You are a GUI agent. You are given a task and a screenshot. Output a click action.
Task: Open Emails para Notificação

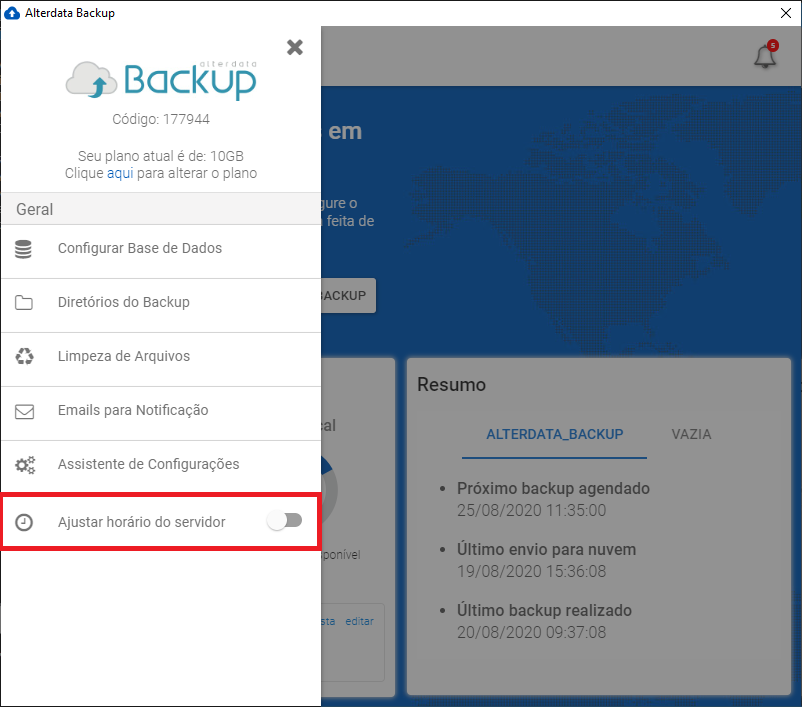[161, 413]
